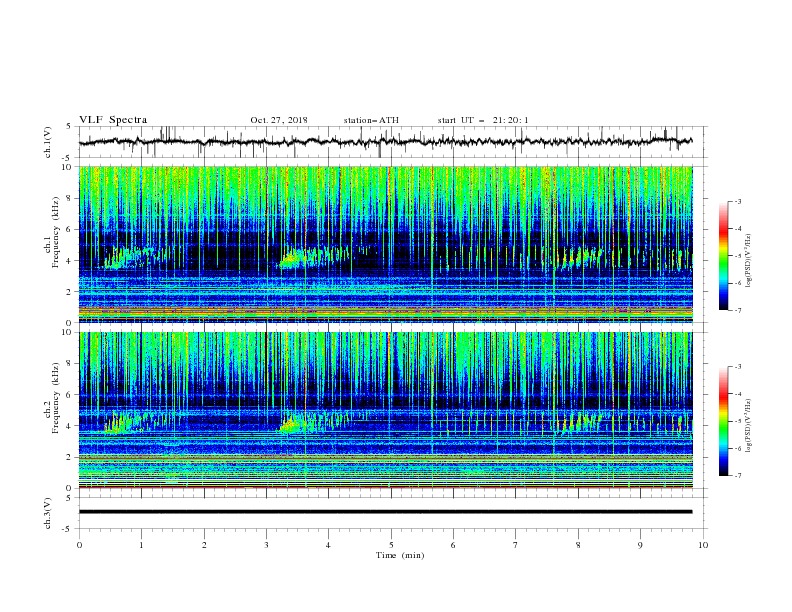Click time axis tick "3"
Image resolution: width=792 pixels, height=612 pixels.
click(266, 545)
